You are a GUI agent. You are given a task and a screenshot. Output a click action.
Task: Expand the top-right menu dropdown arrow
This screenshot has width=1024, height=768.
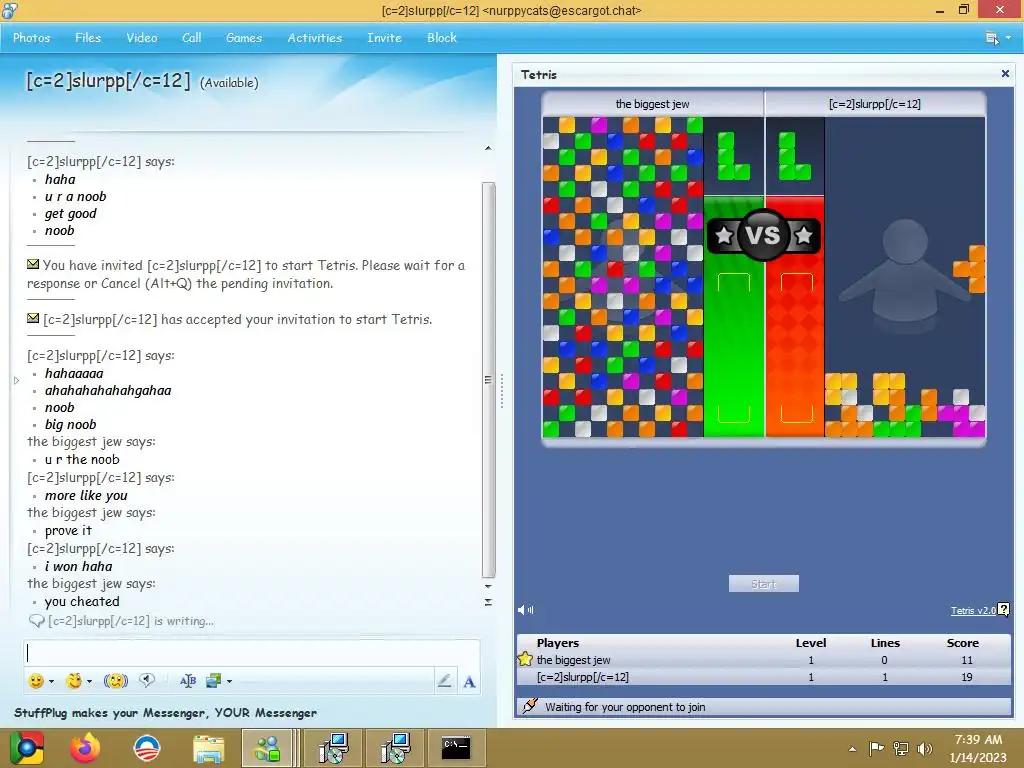[x=1008, y=38]
